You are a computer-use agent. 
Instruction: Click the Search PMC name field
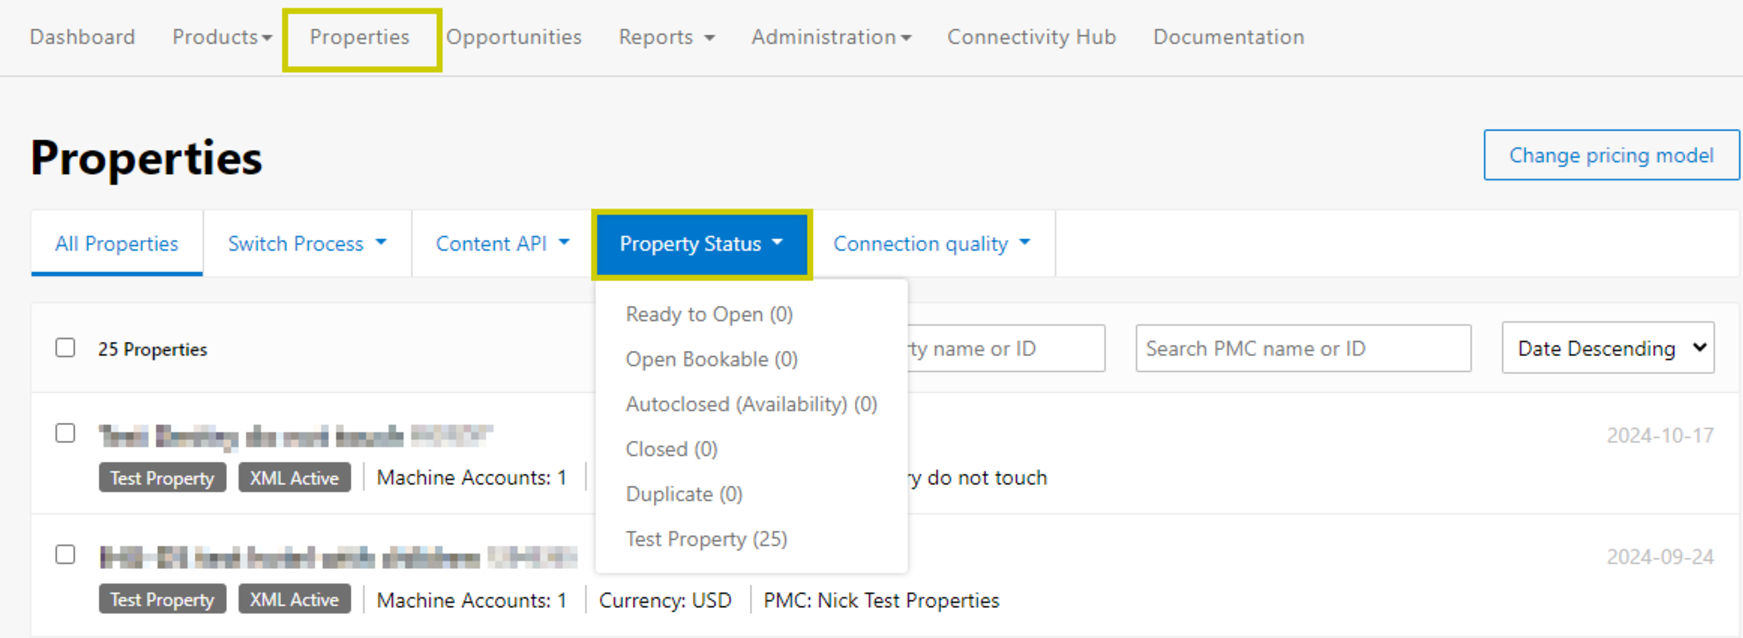click(1302, 348)
